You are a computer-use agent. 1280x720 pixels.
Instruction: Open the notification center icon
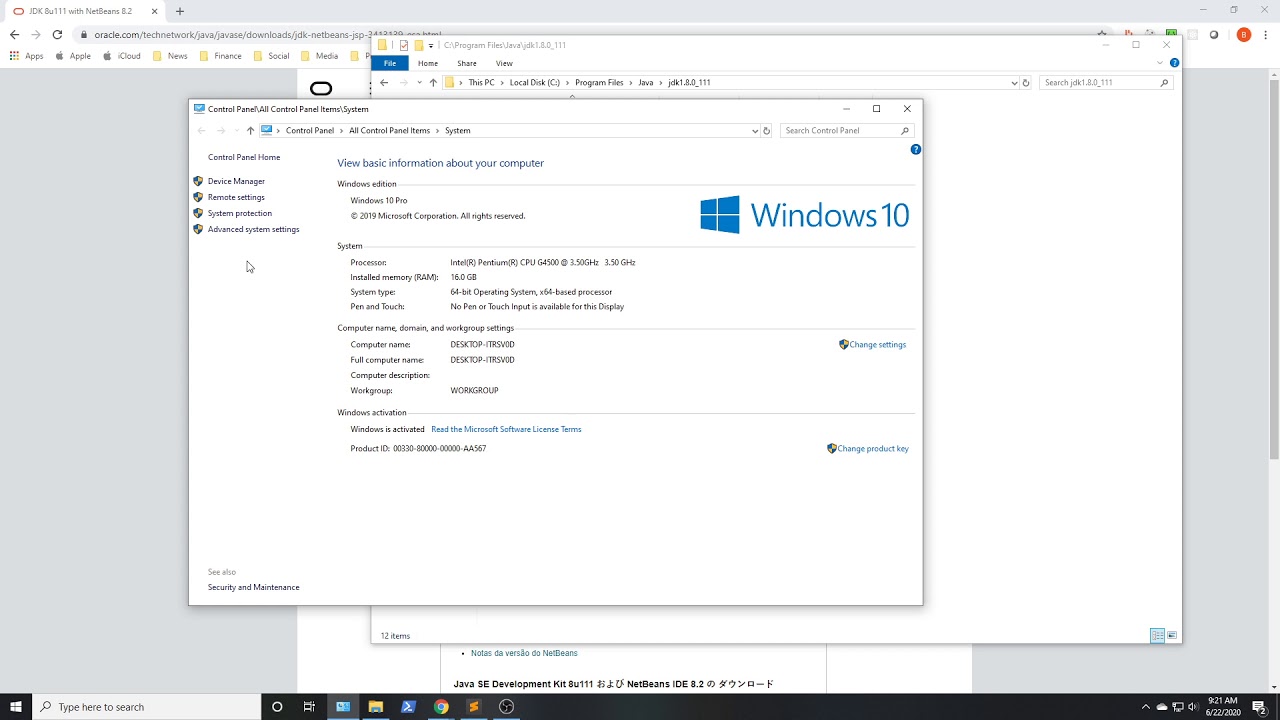(1259, 706)
